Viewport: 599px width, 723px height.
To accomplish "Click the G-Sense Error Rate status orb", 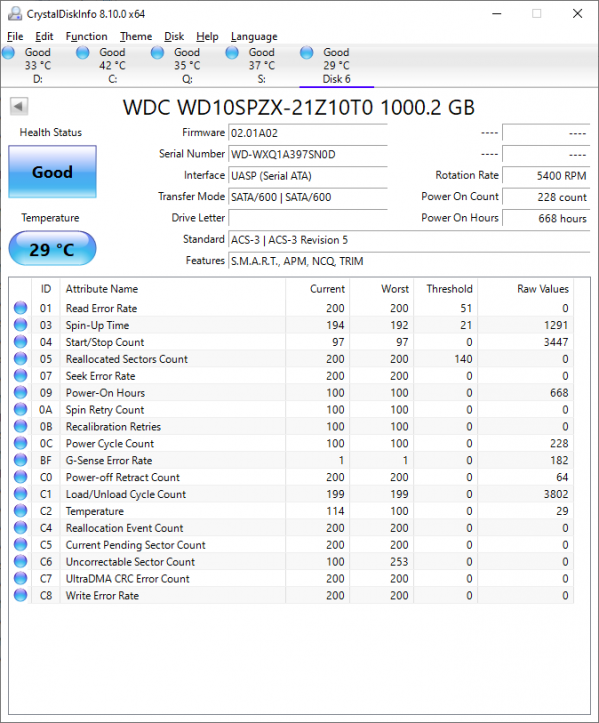I will [x=21, y=460].
